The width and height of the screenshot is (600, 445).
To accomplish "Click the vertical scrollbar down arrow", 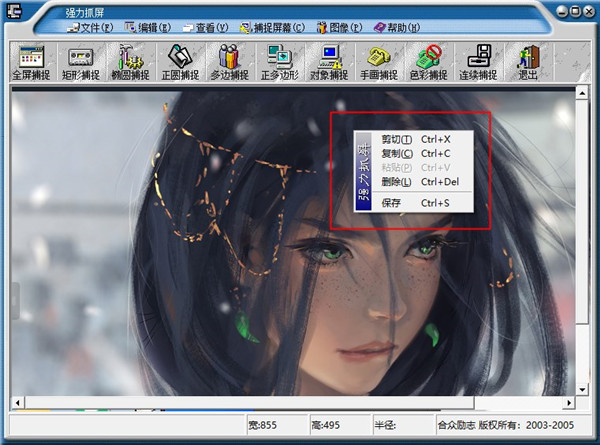I will click(582, 387).
